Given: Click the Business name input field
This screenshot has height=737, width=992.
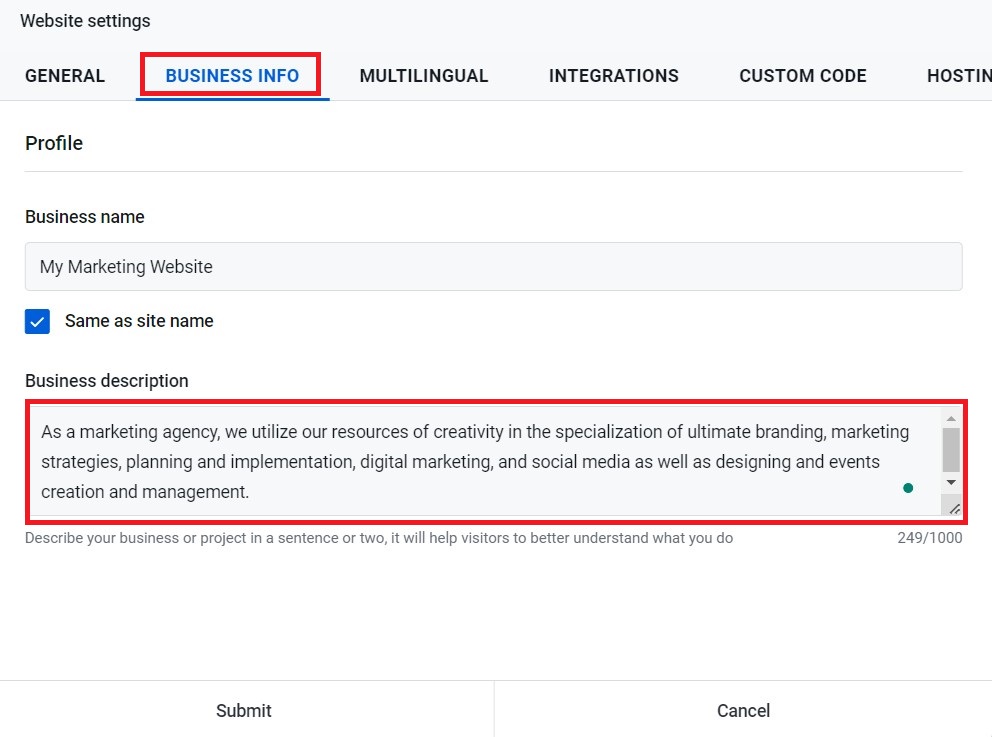Looking at the screenshot, I should click(493, 267).
